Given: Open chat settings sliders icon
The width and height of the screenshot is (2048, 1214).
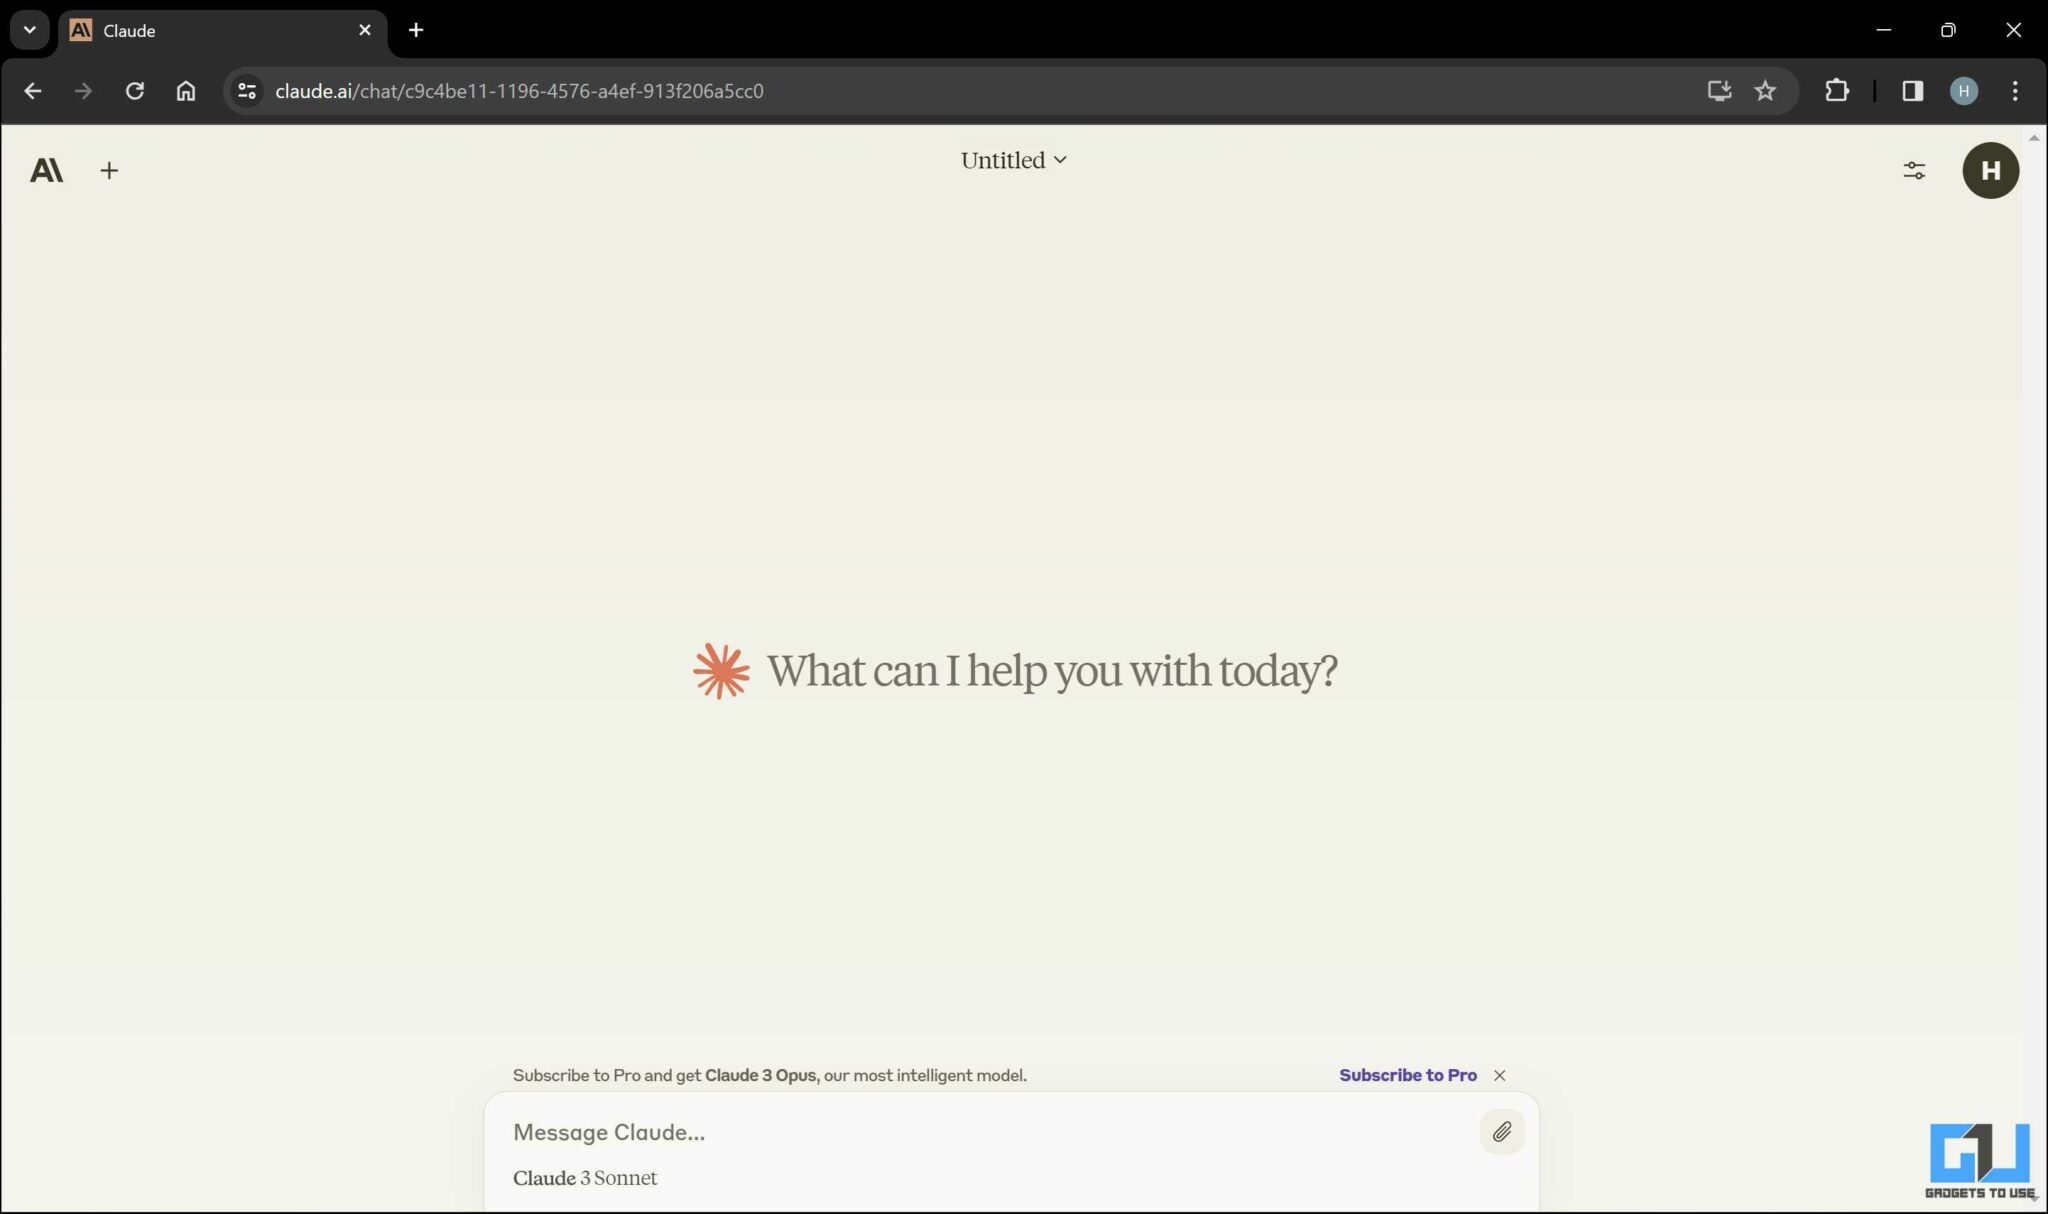Looking at the screenshot, I should pos(1913,171).
